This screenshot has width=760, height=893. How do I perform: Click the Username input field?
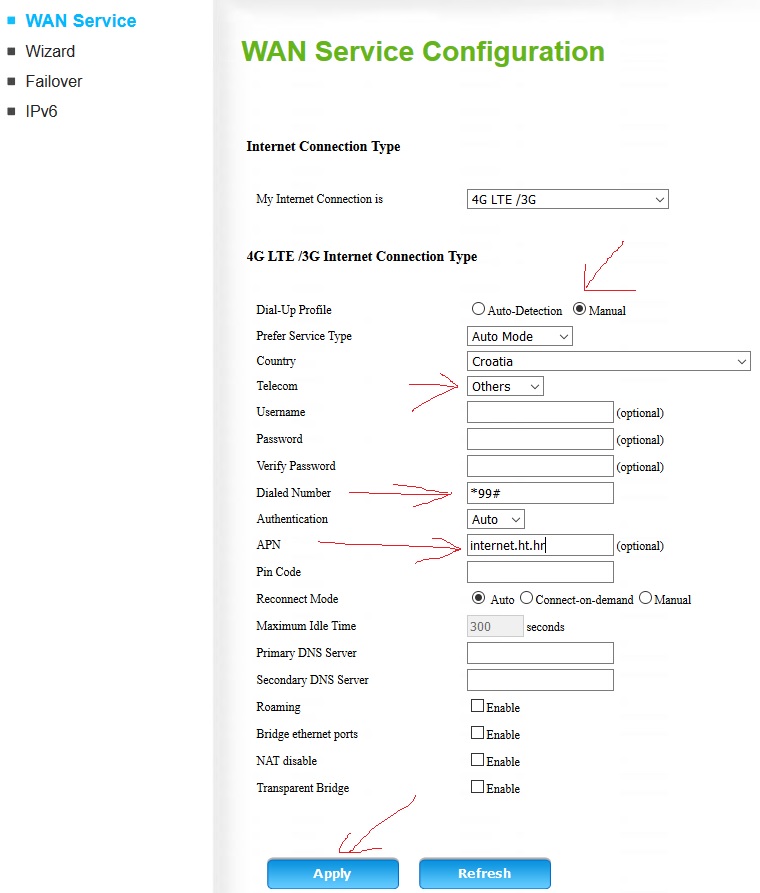[x=539, y=412]
